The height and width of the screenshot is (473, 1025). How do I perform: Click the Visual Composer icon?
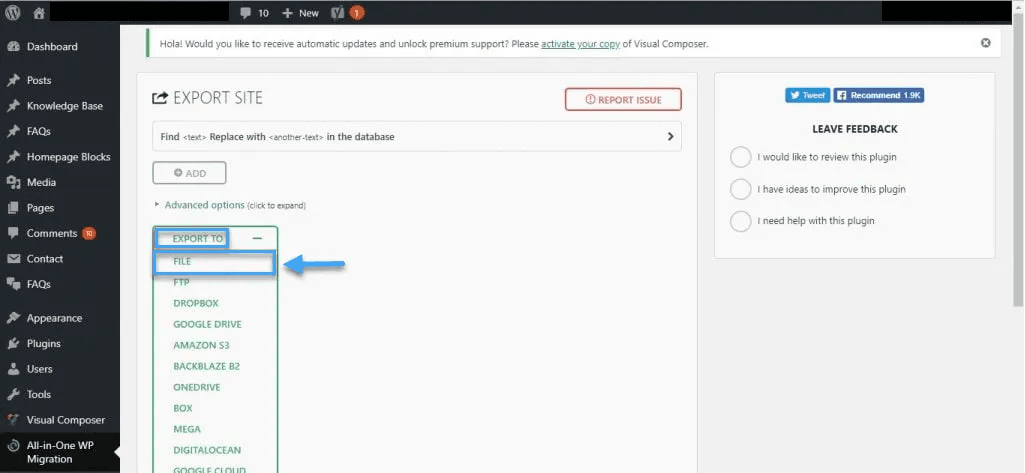coord(13,420)
